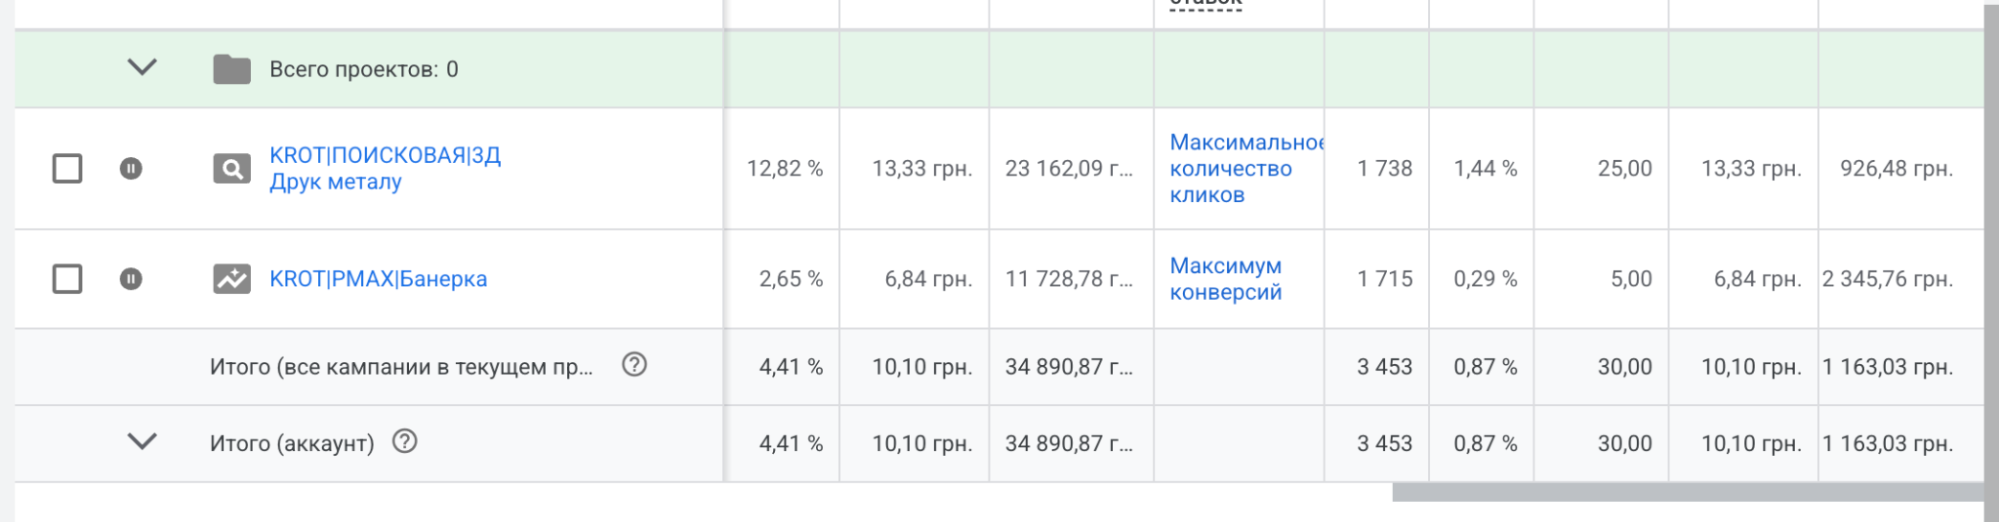Screen dimensions: 1999x523
Task: Click the Максимум конверсий bid strategy link
Action: pos(1225,279)
